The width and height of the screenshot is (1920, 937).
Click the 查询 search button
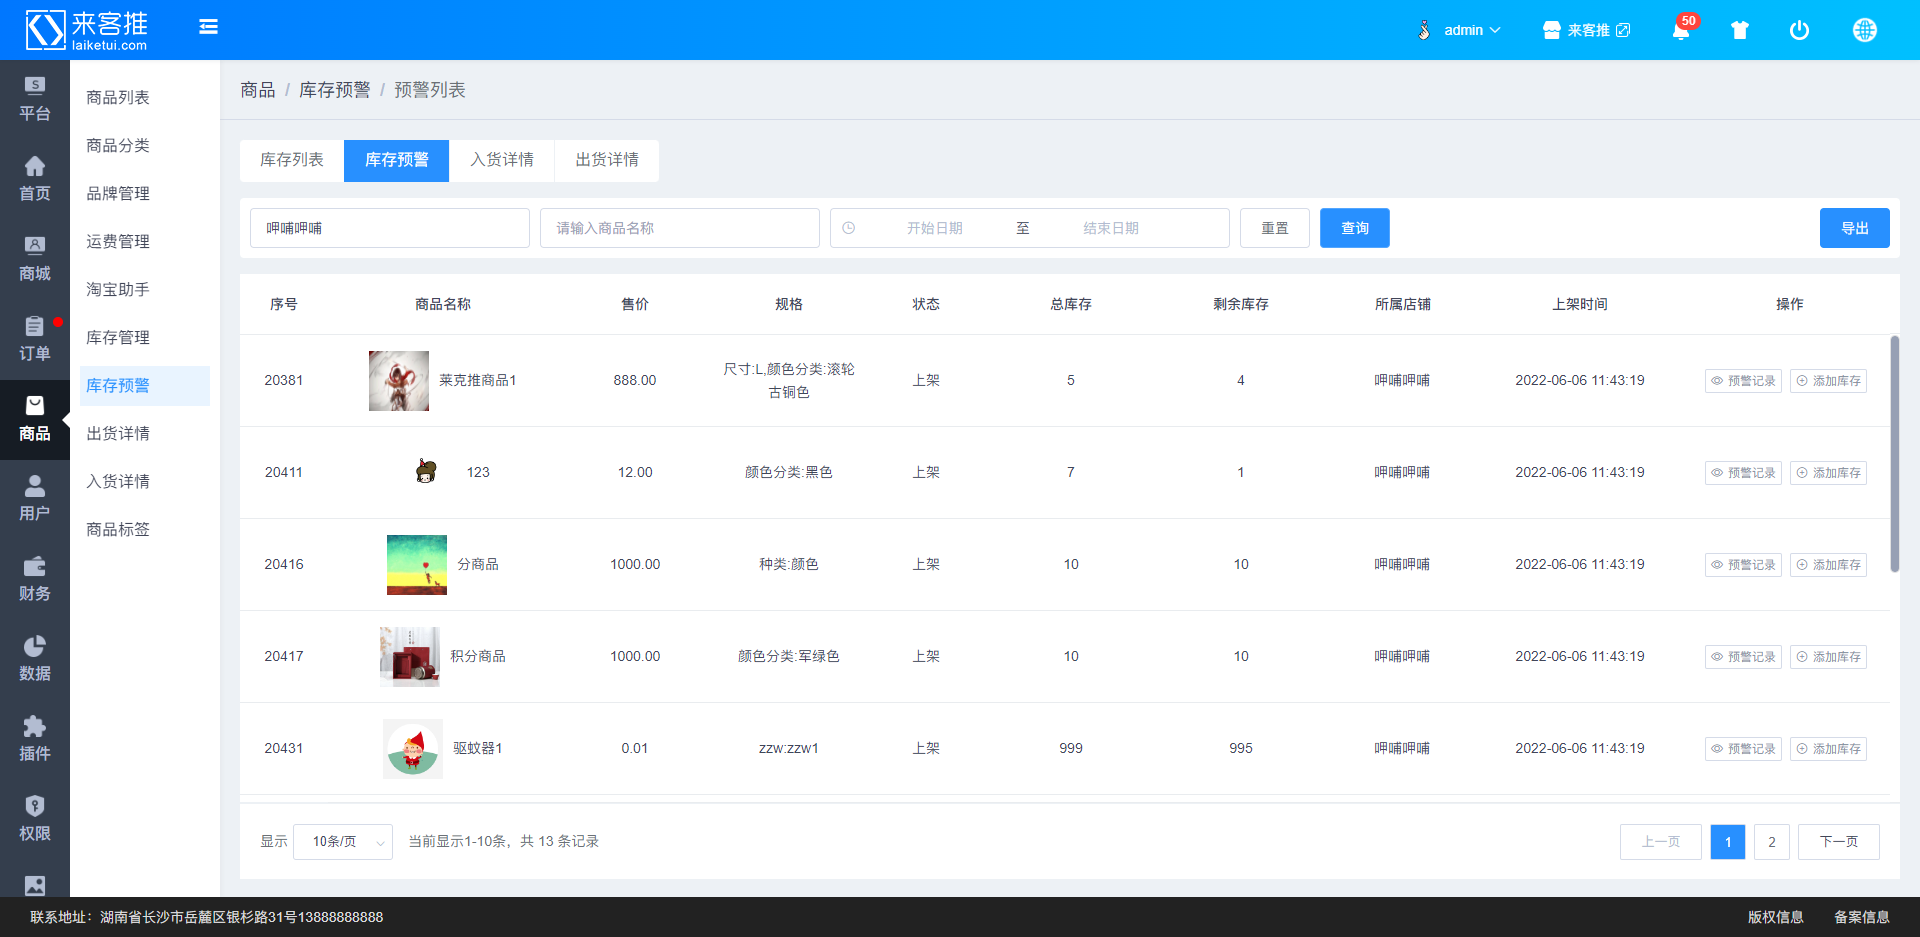coord(1355,228)
